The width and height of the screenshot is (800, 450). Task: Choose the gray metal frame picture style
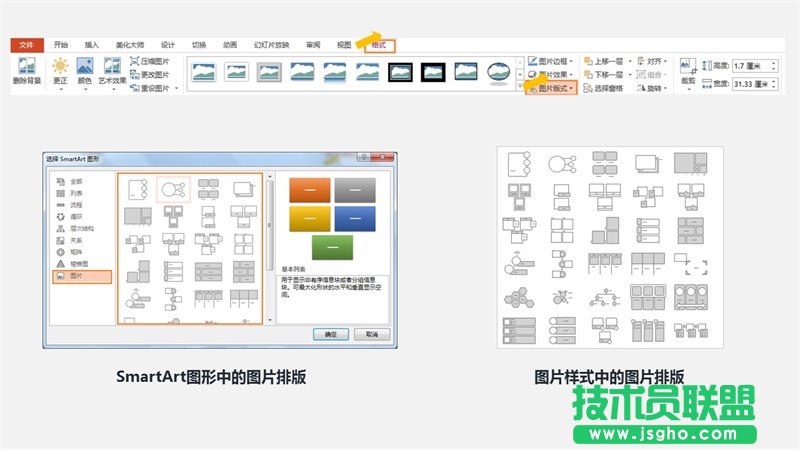(x=269, y=72)
